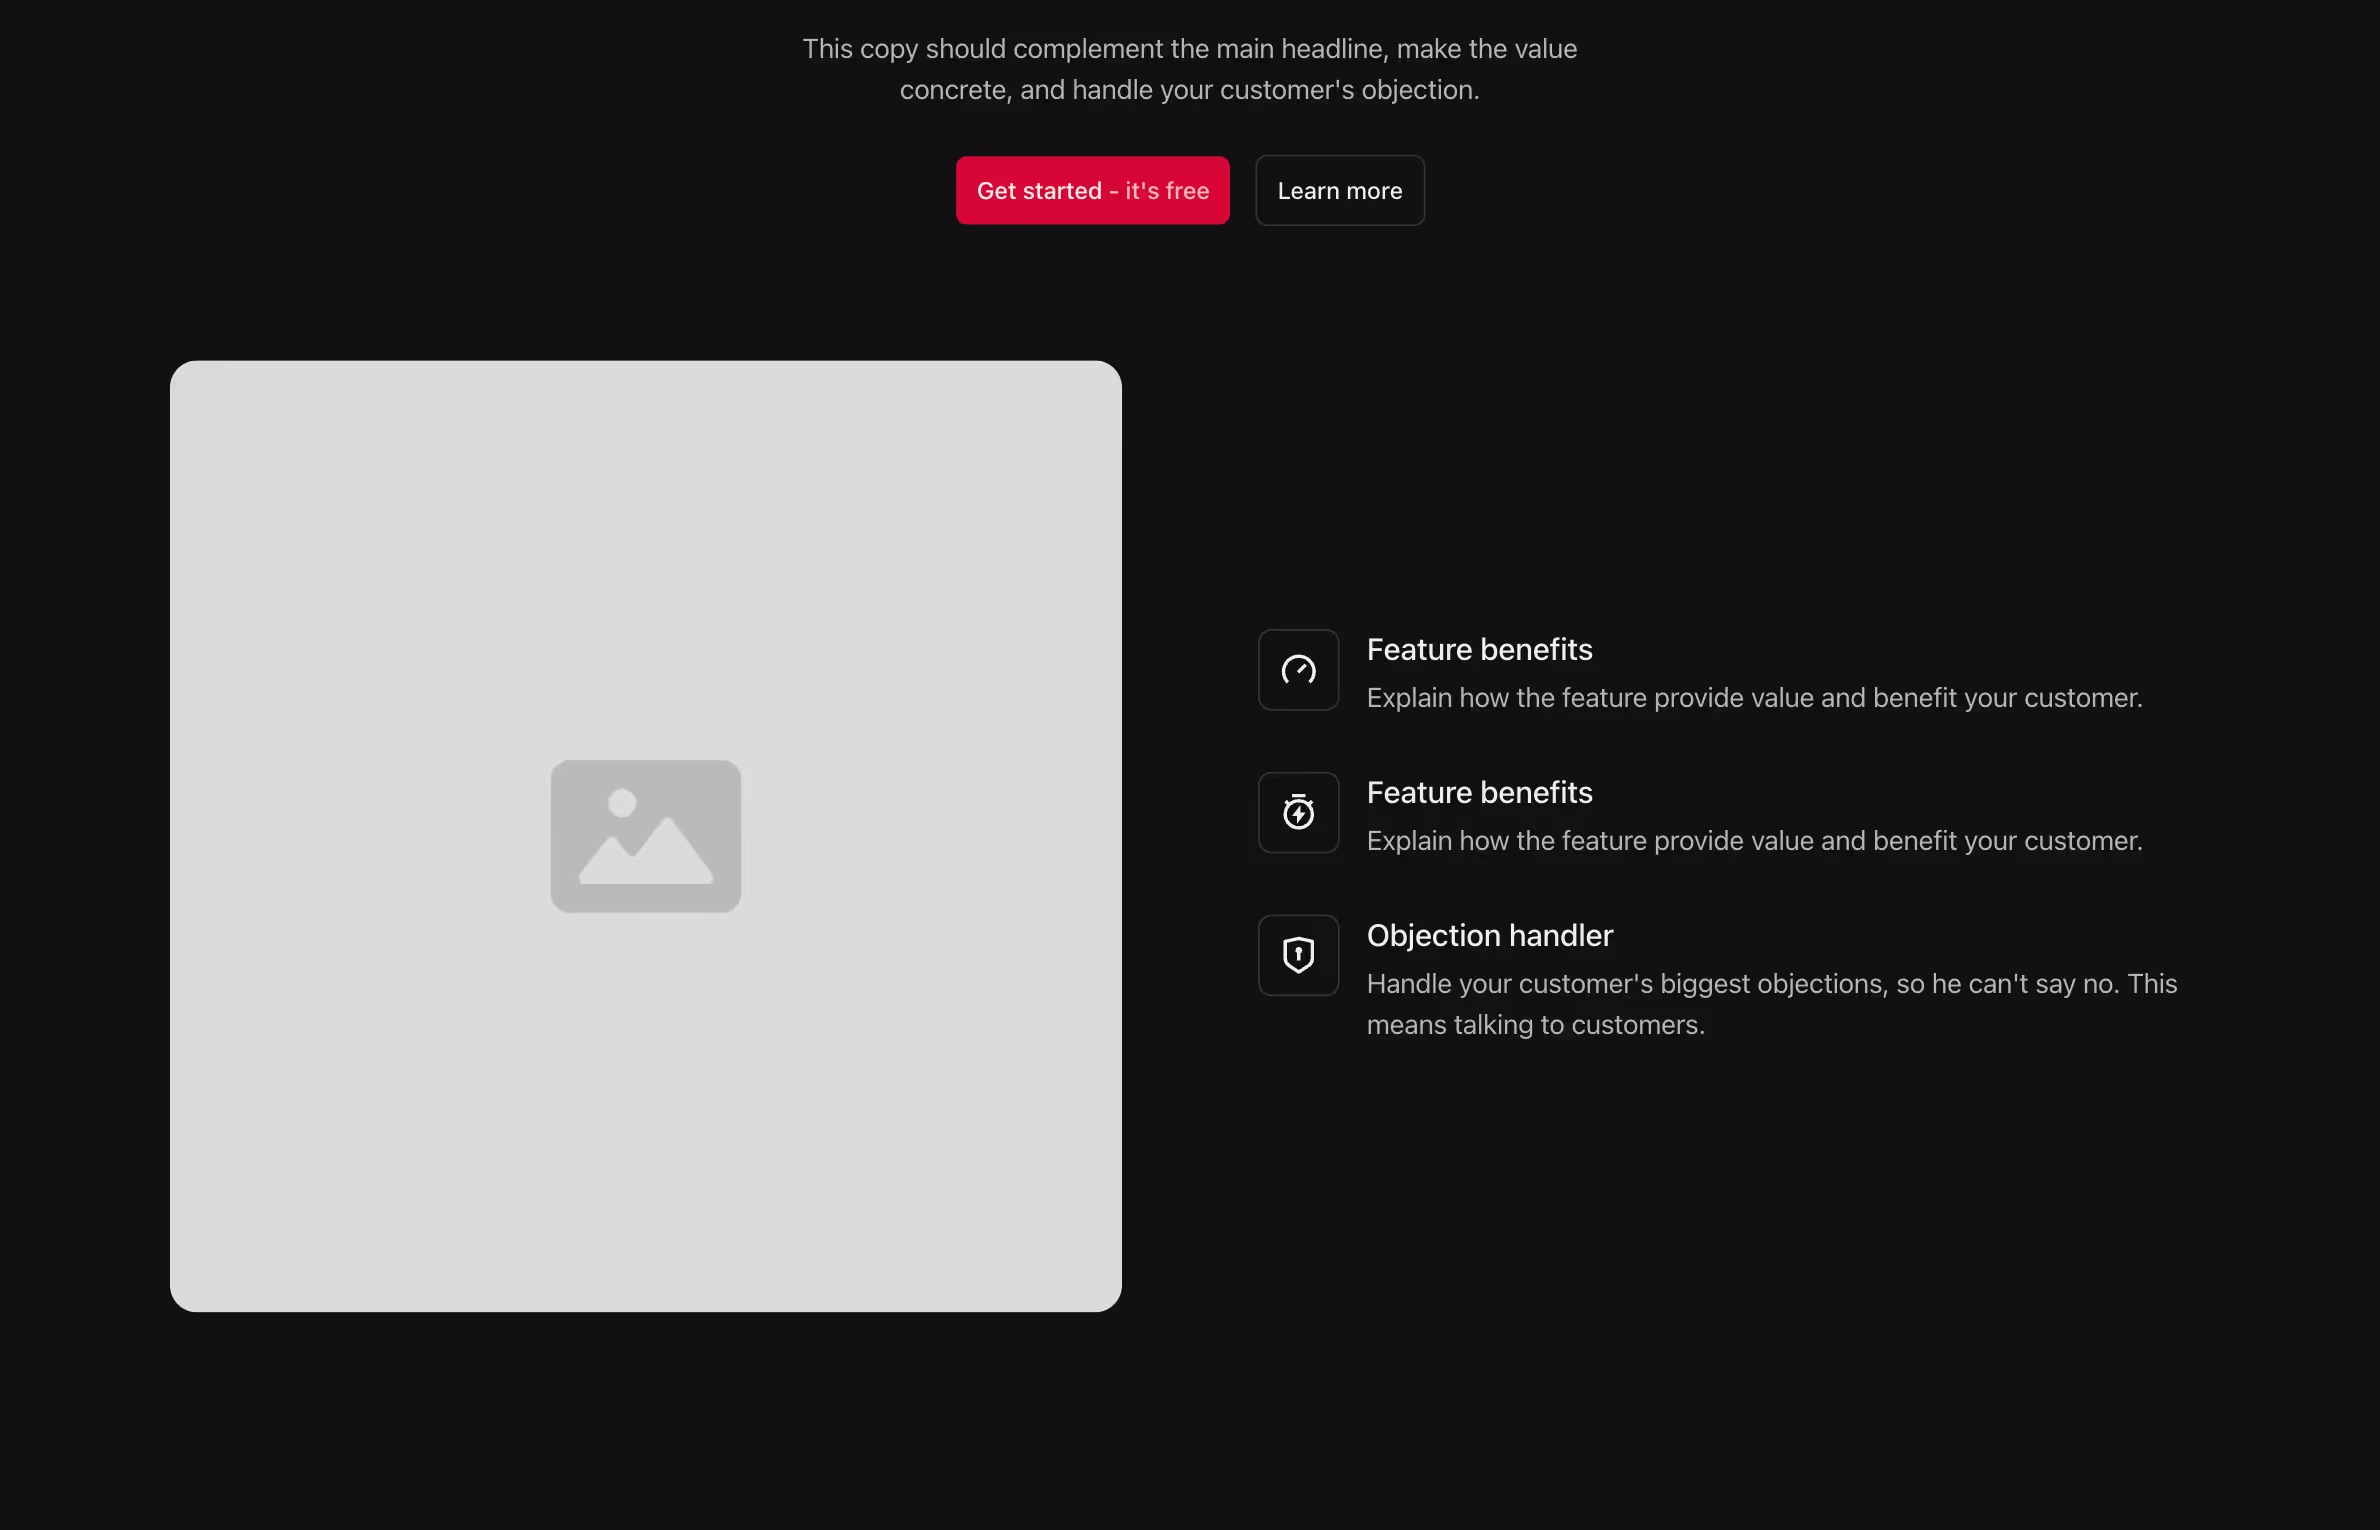Click the sun circle in placeholder icon
The width and height of the screenshot is (2380, 1530).
click(622, 803)
